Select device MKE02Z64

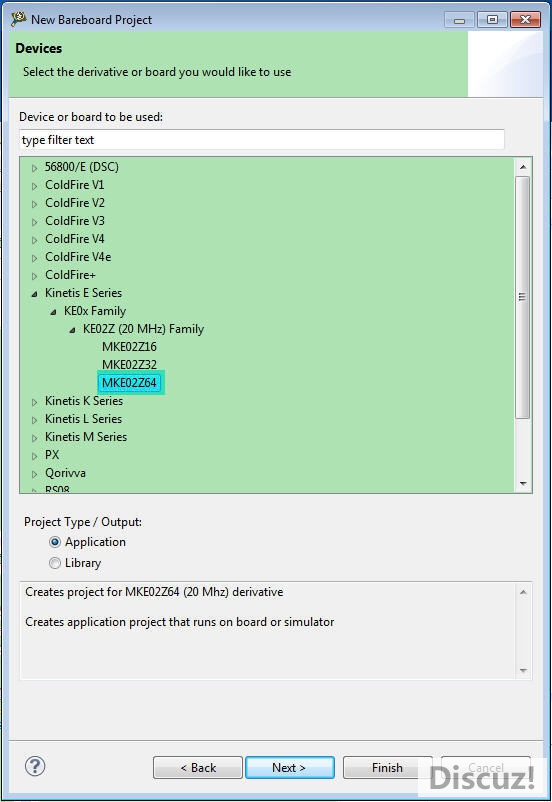tap(129, 383)
